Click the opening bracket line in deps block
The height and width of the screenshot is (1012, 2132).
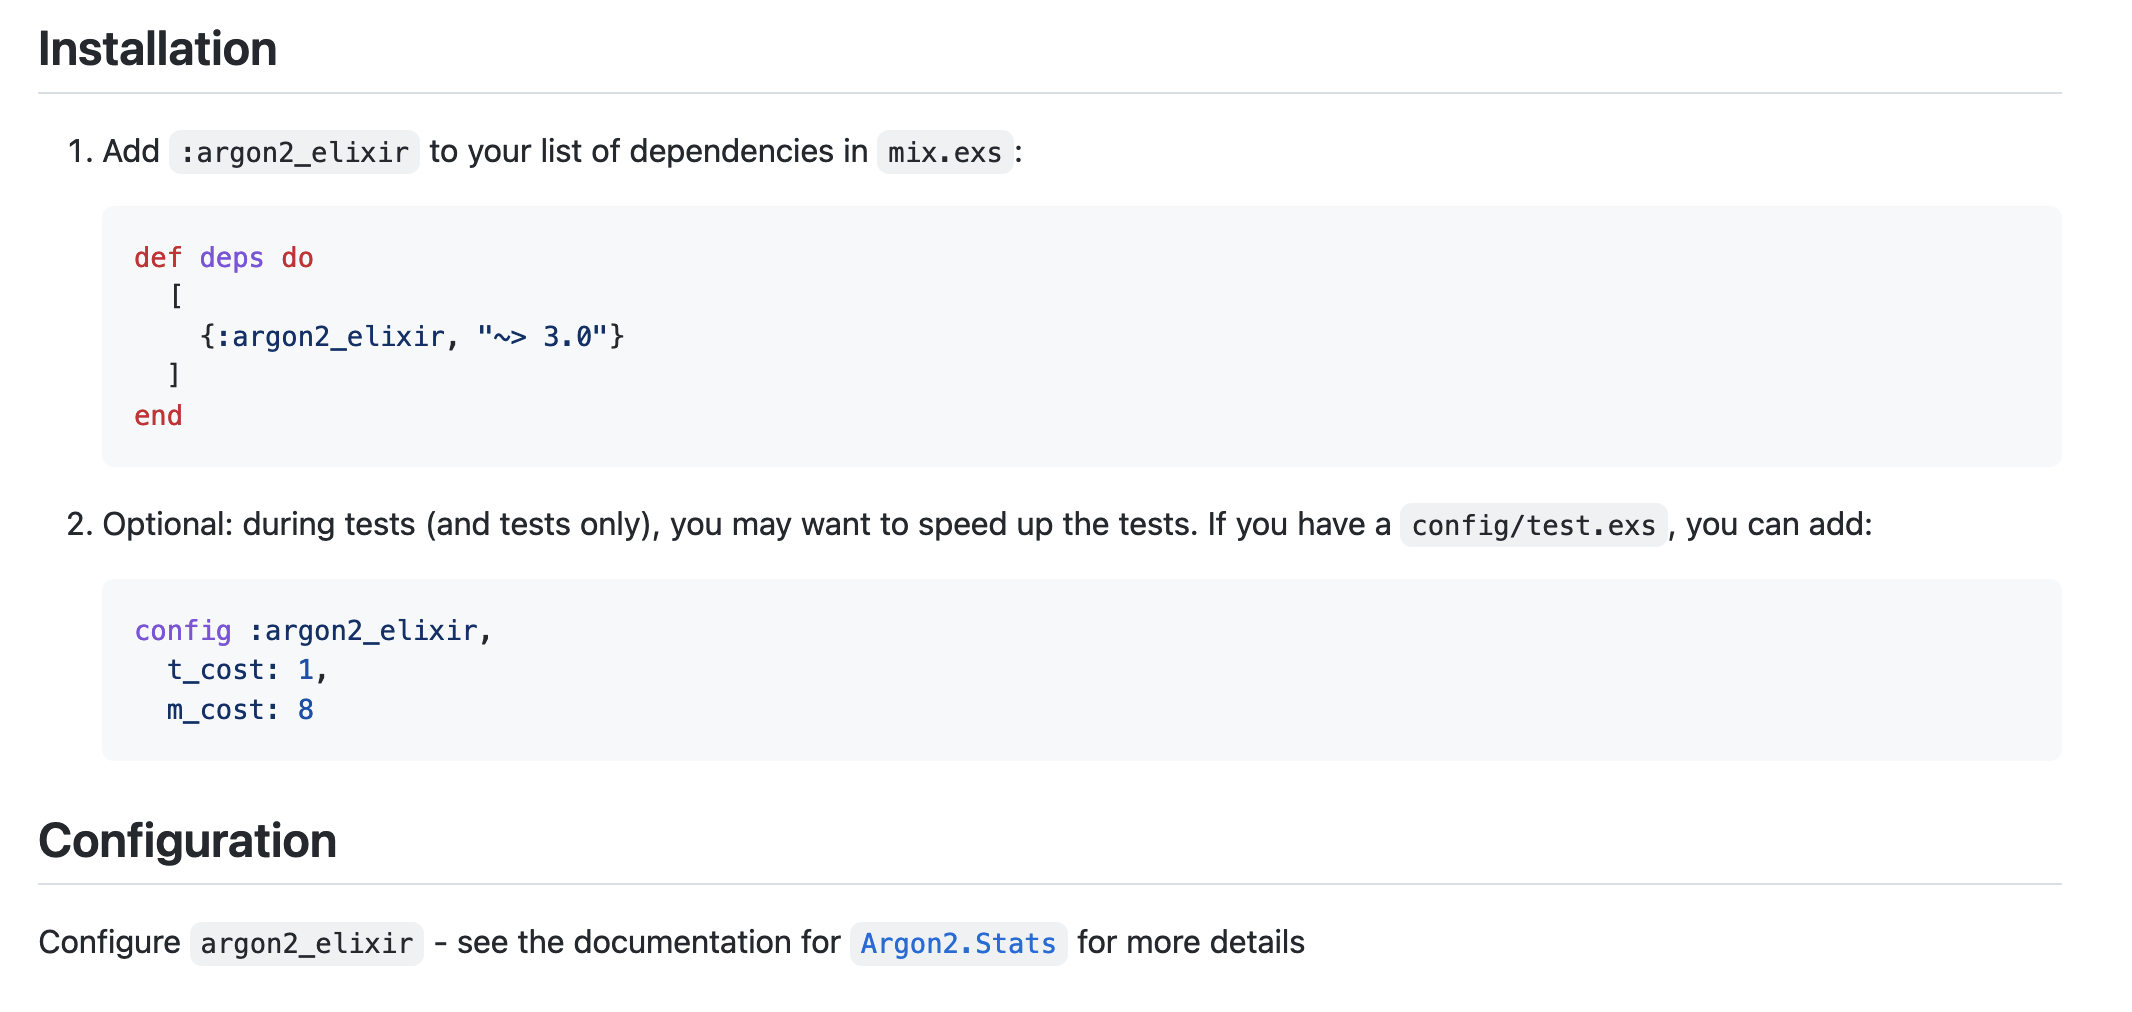click(175, 297)
